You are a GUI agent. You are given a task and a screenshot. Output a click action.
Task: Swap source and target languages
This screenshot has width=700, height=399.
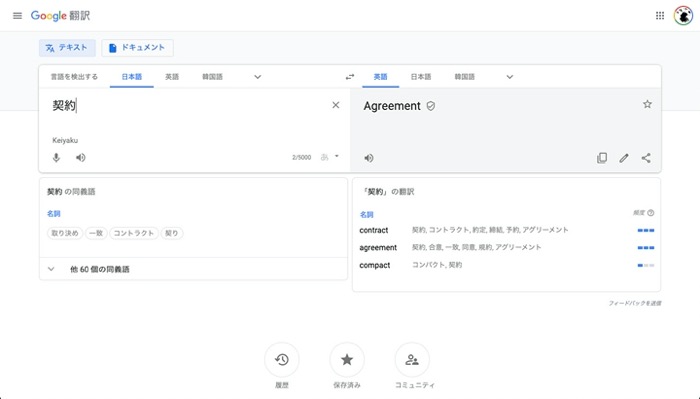350,77
